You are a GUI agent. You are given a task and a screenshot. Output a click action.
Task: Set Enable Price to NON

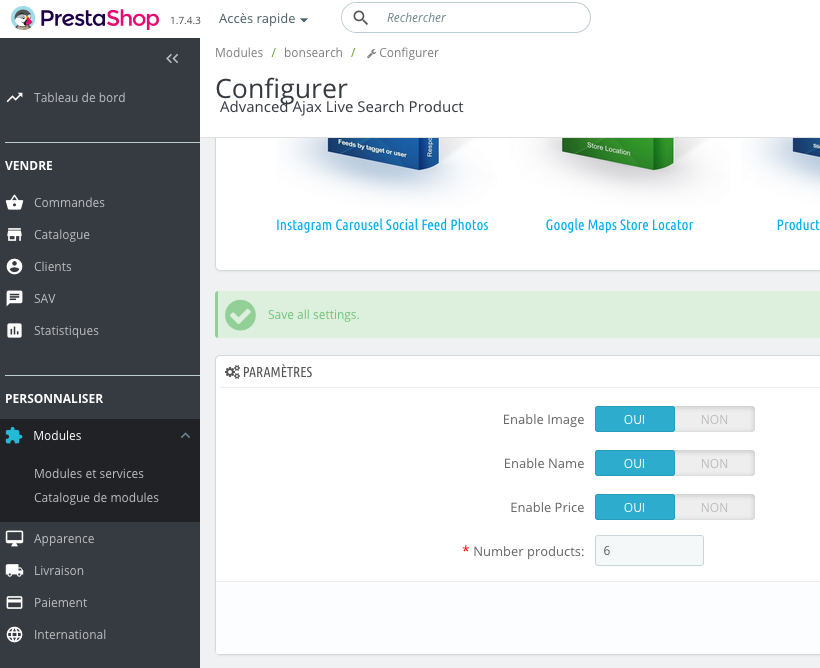click(x=714, y=507)
